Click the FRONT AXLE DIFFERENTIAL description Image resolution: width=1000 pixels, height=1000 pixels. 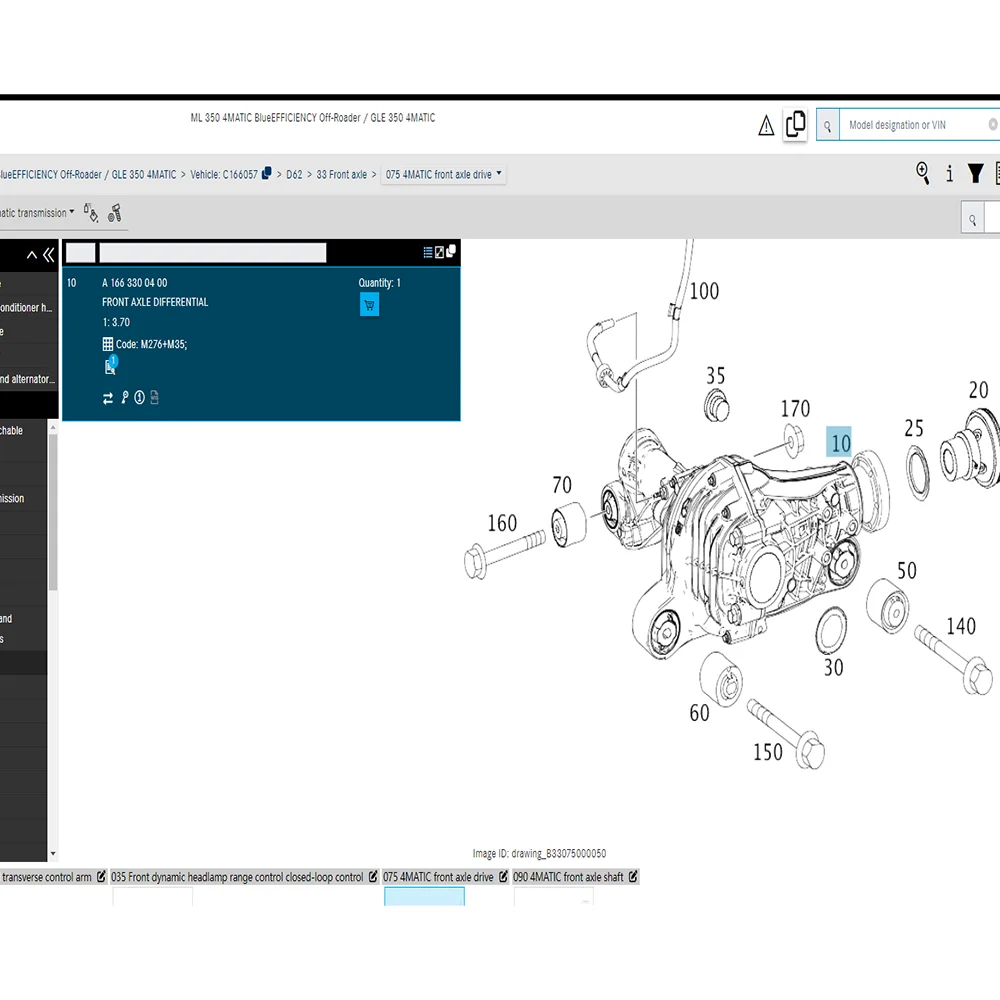155,302
